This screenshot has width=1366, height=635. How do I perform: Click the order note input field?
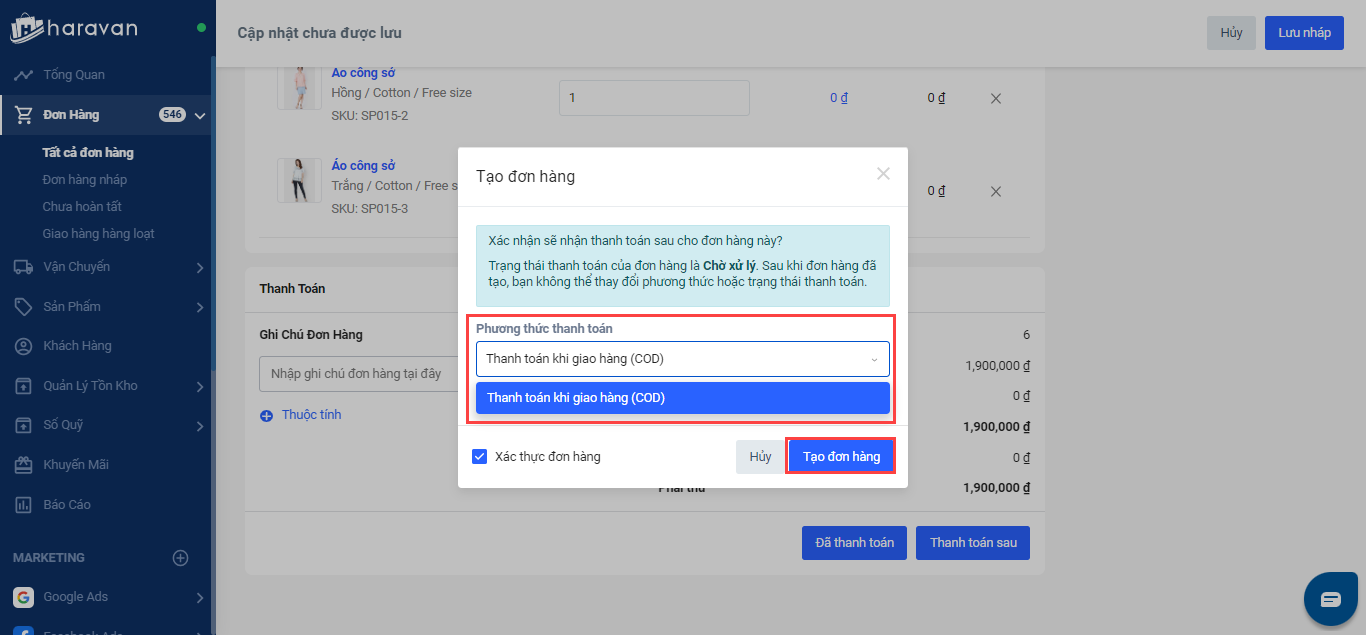click(x=350, y=374)
